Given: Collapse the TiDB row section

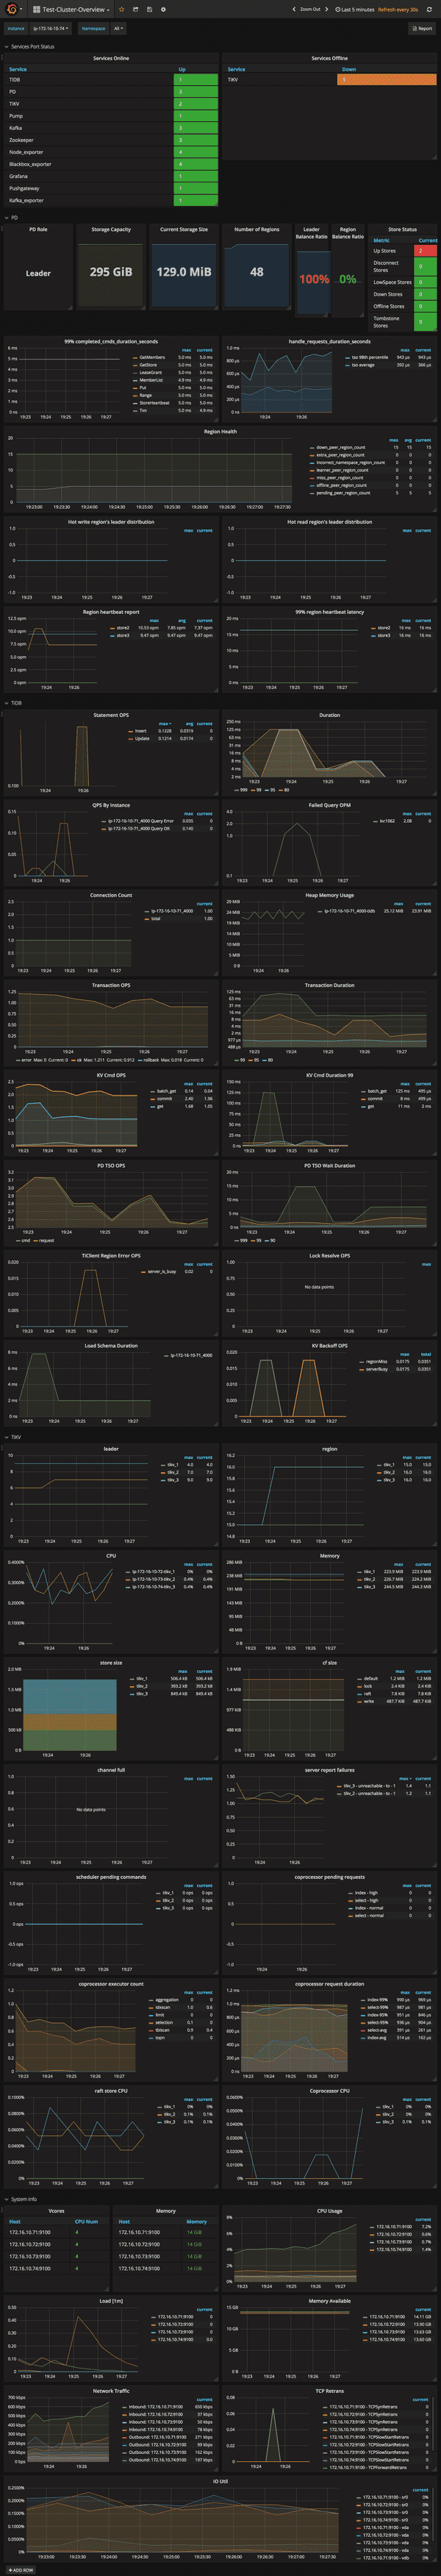Looking at the screenshot, I should (x=15, y=702).
